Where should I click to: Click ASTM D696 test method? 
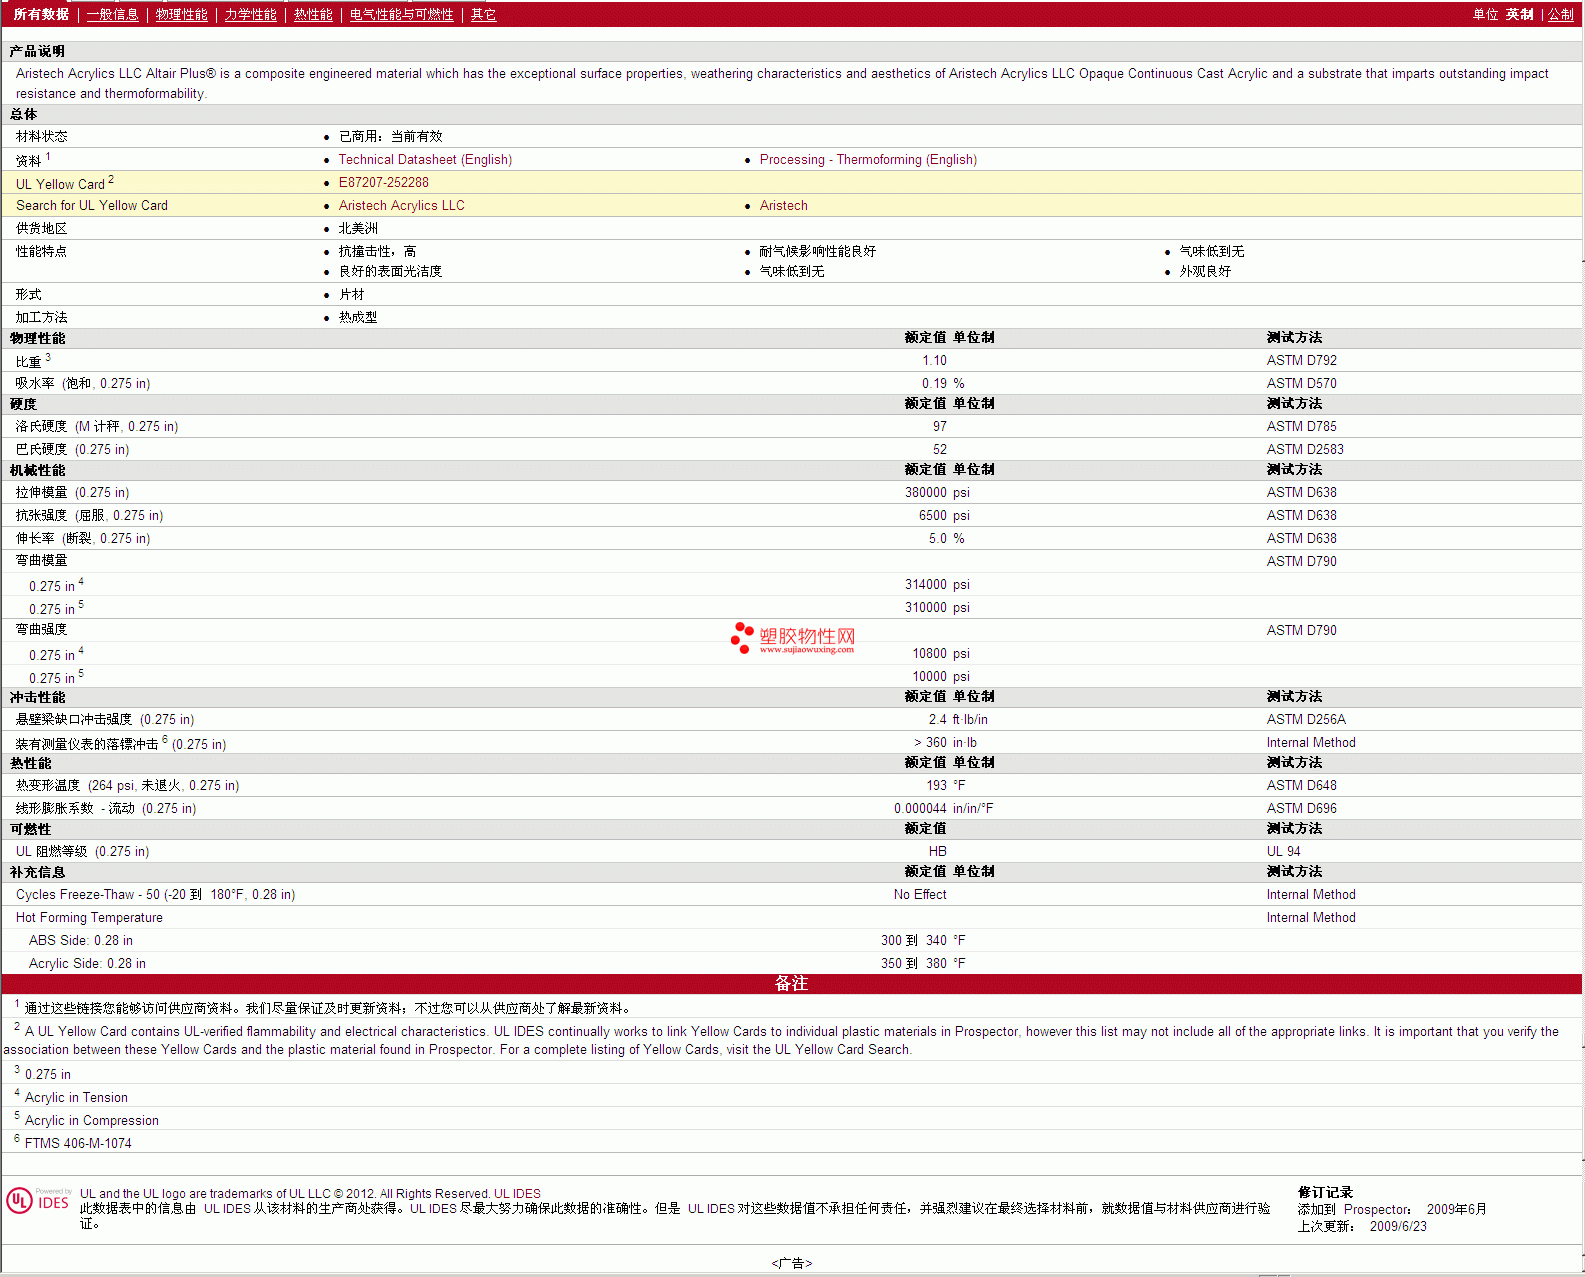click(x=1301, y=808)
